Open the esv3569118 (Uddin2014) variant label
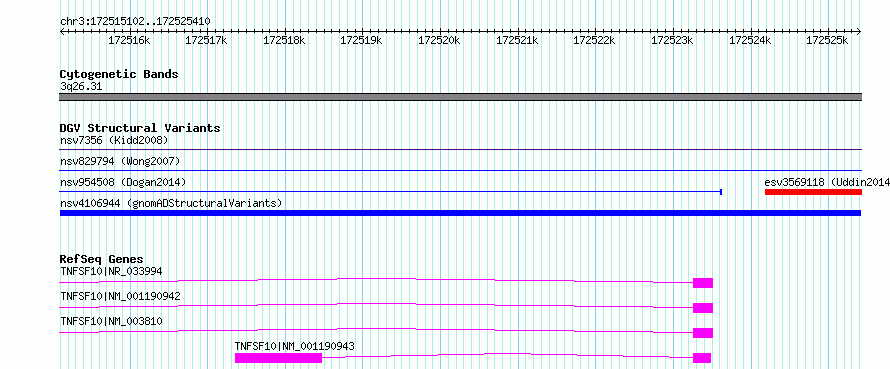Viewport: 890px width, 369px height. click(827, 182)
